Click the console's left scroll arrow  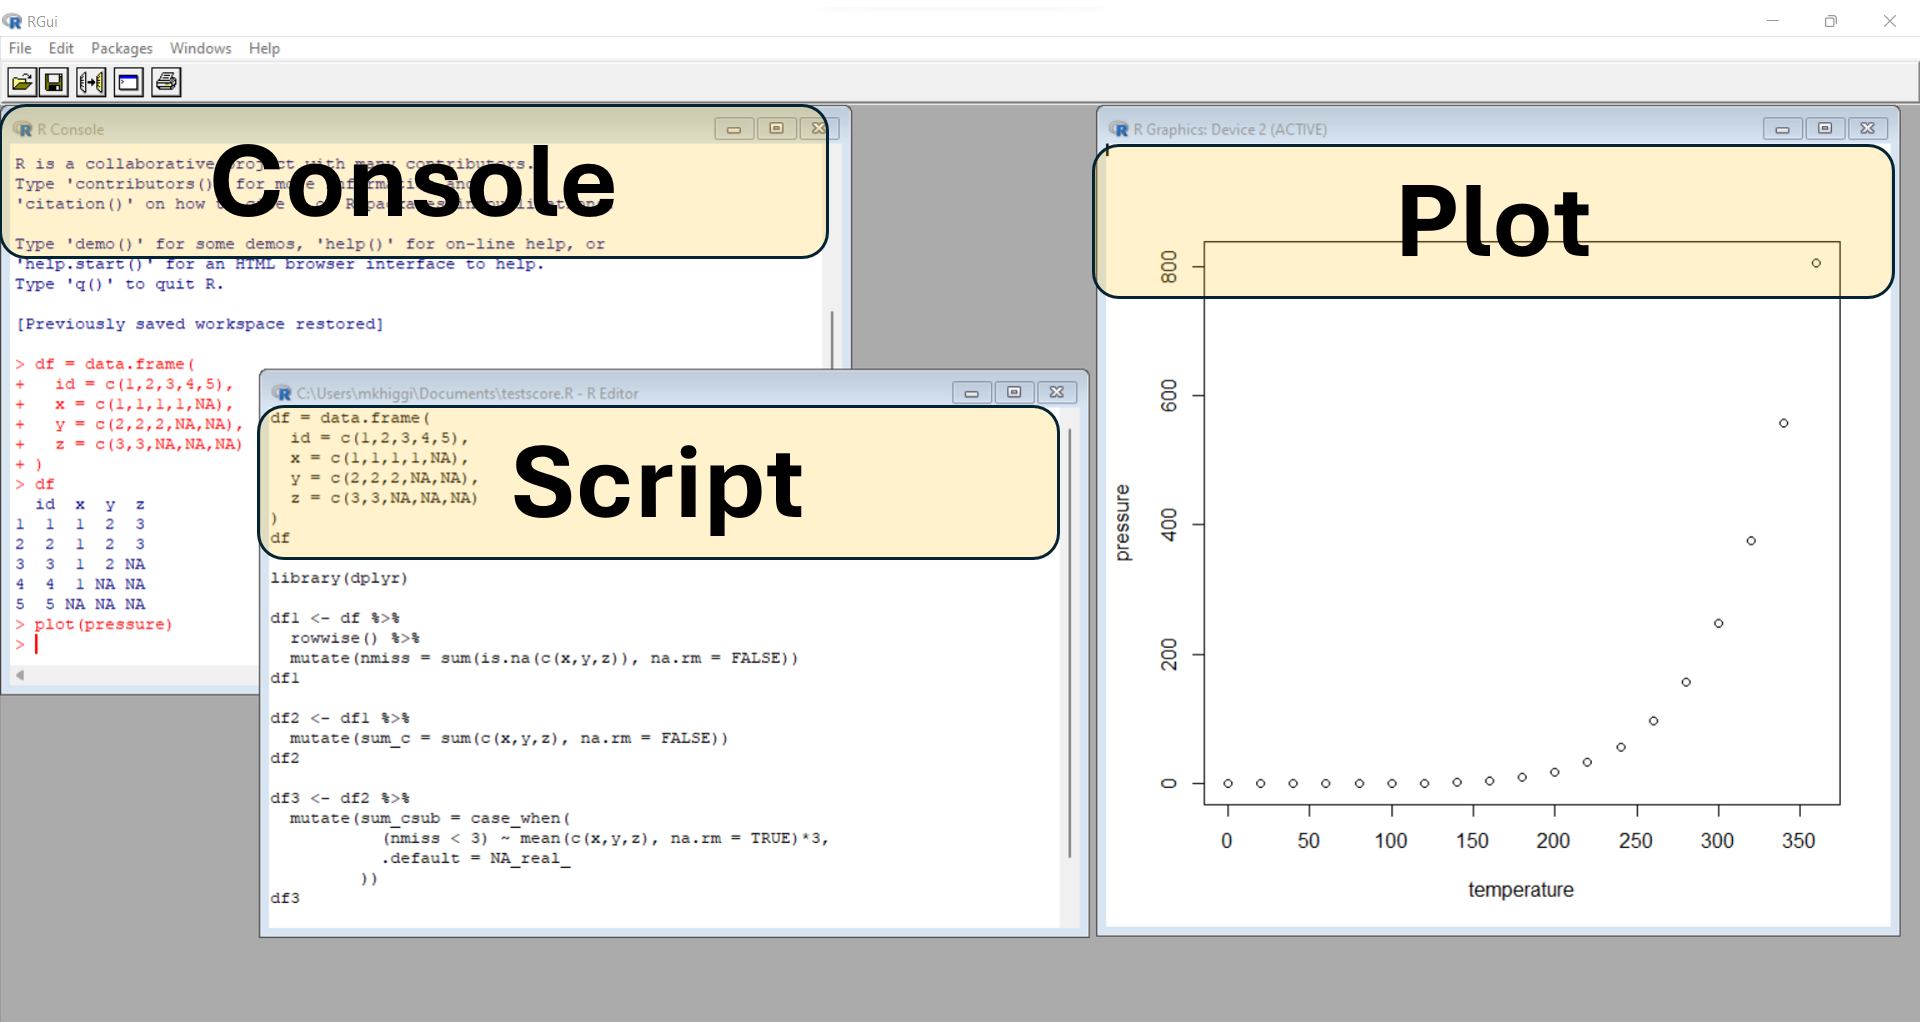19,675
